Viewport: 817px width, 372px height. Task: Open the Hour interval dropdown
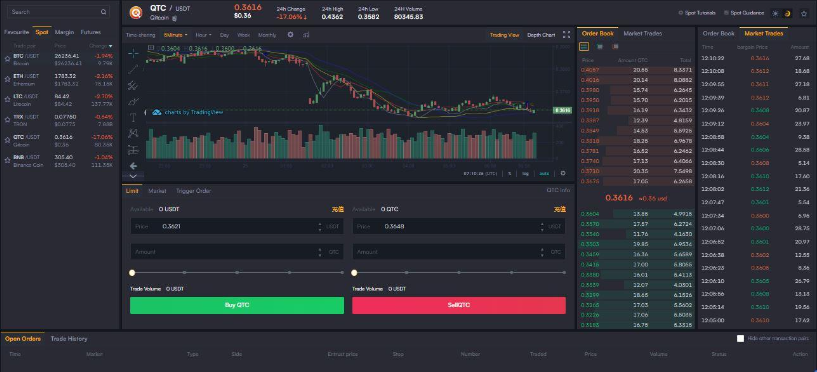click(203, 35)
